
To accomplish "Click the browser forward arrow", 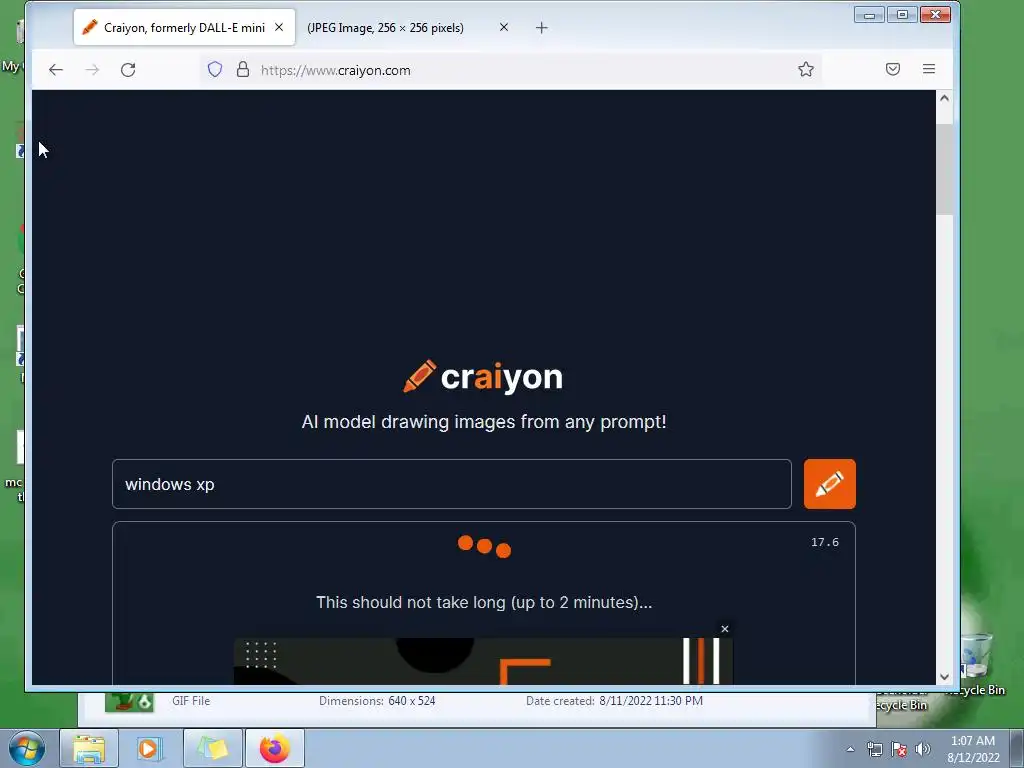I will tap(92, 70).
